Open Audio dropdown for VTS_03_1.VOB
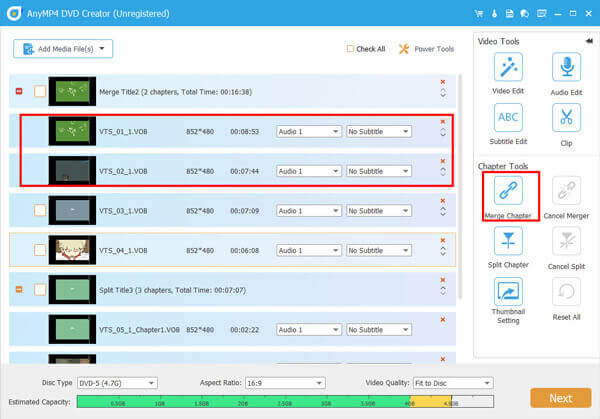 pyautogui.click(x=308, y=211)
